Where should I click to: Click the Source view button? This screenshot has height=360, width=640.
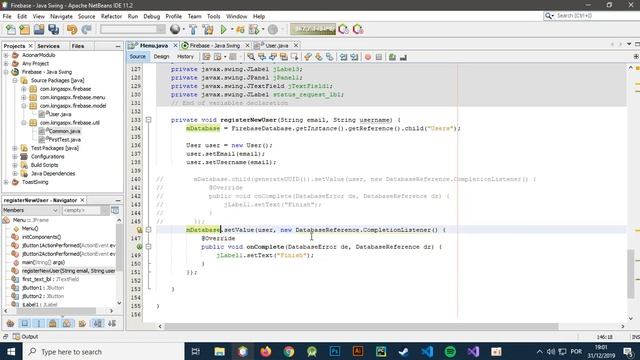[138, 57]
